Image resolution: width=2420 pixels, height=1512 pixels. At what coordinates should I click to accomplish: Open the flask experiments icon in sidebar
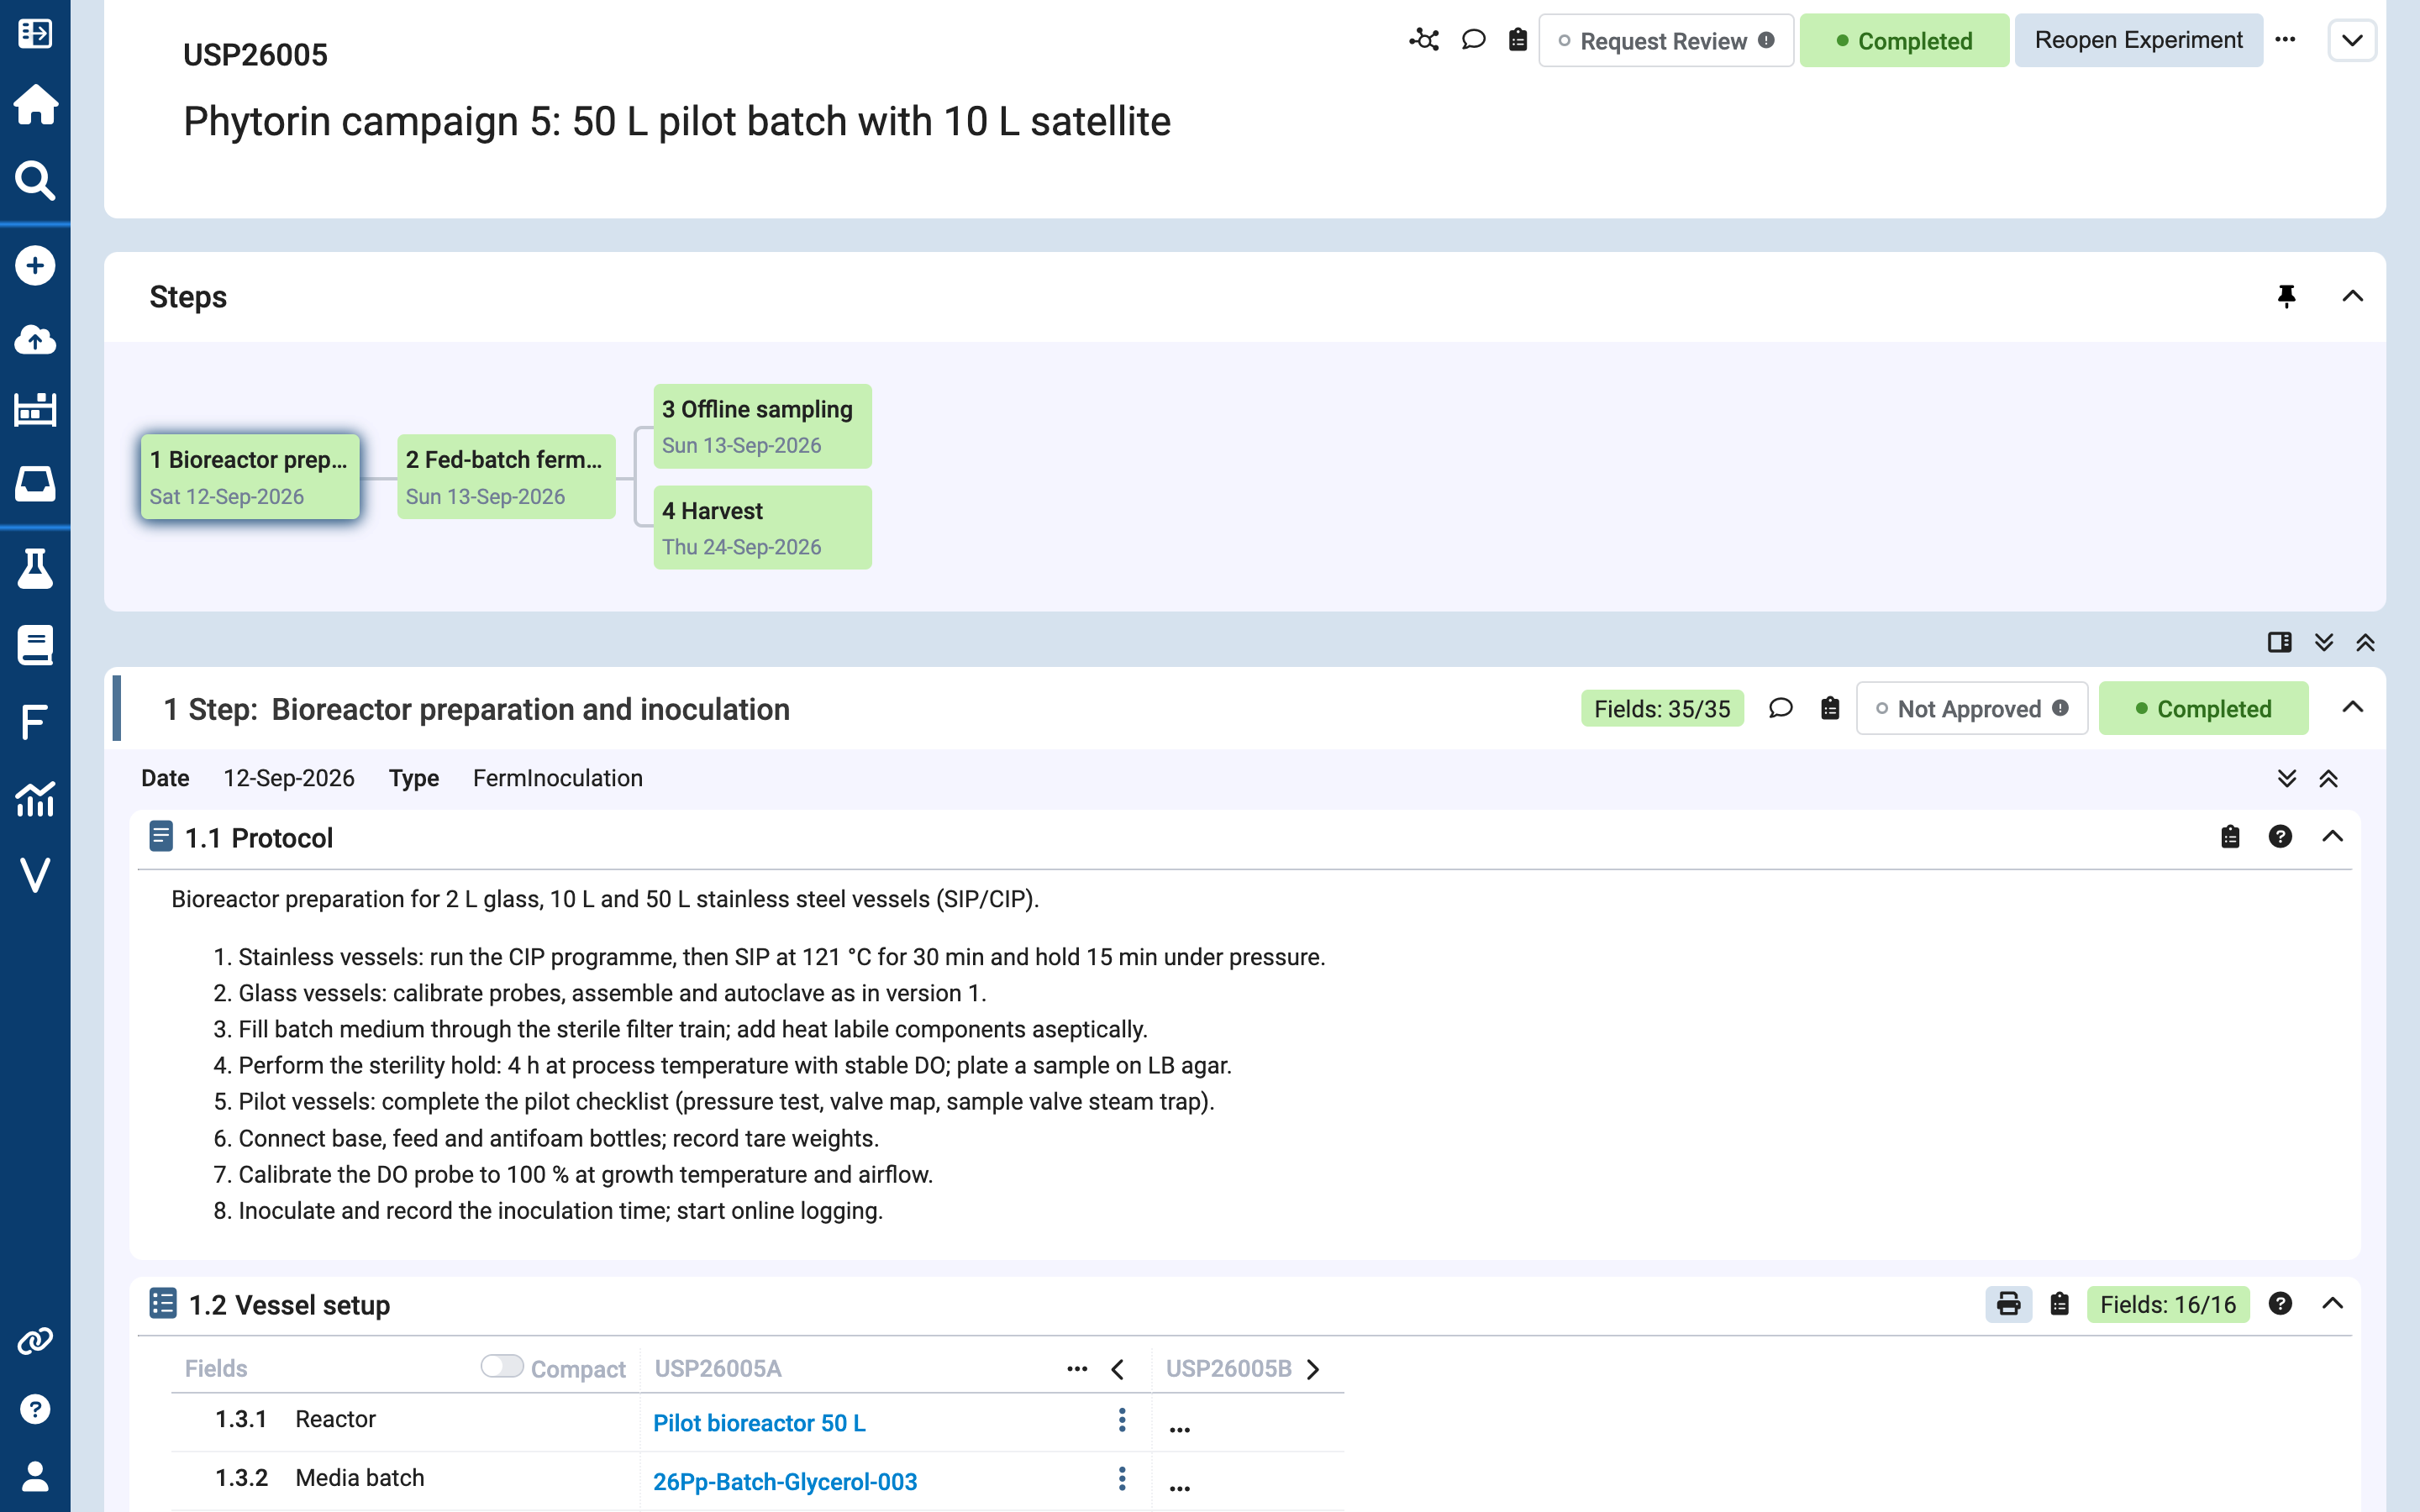(x=35, y=569)
